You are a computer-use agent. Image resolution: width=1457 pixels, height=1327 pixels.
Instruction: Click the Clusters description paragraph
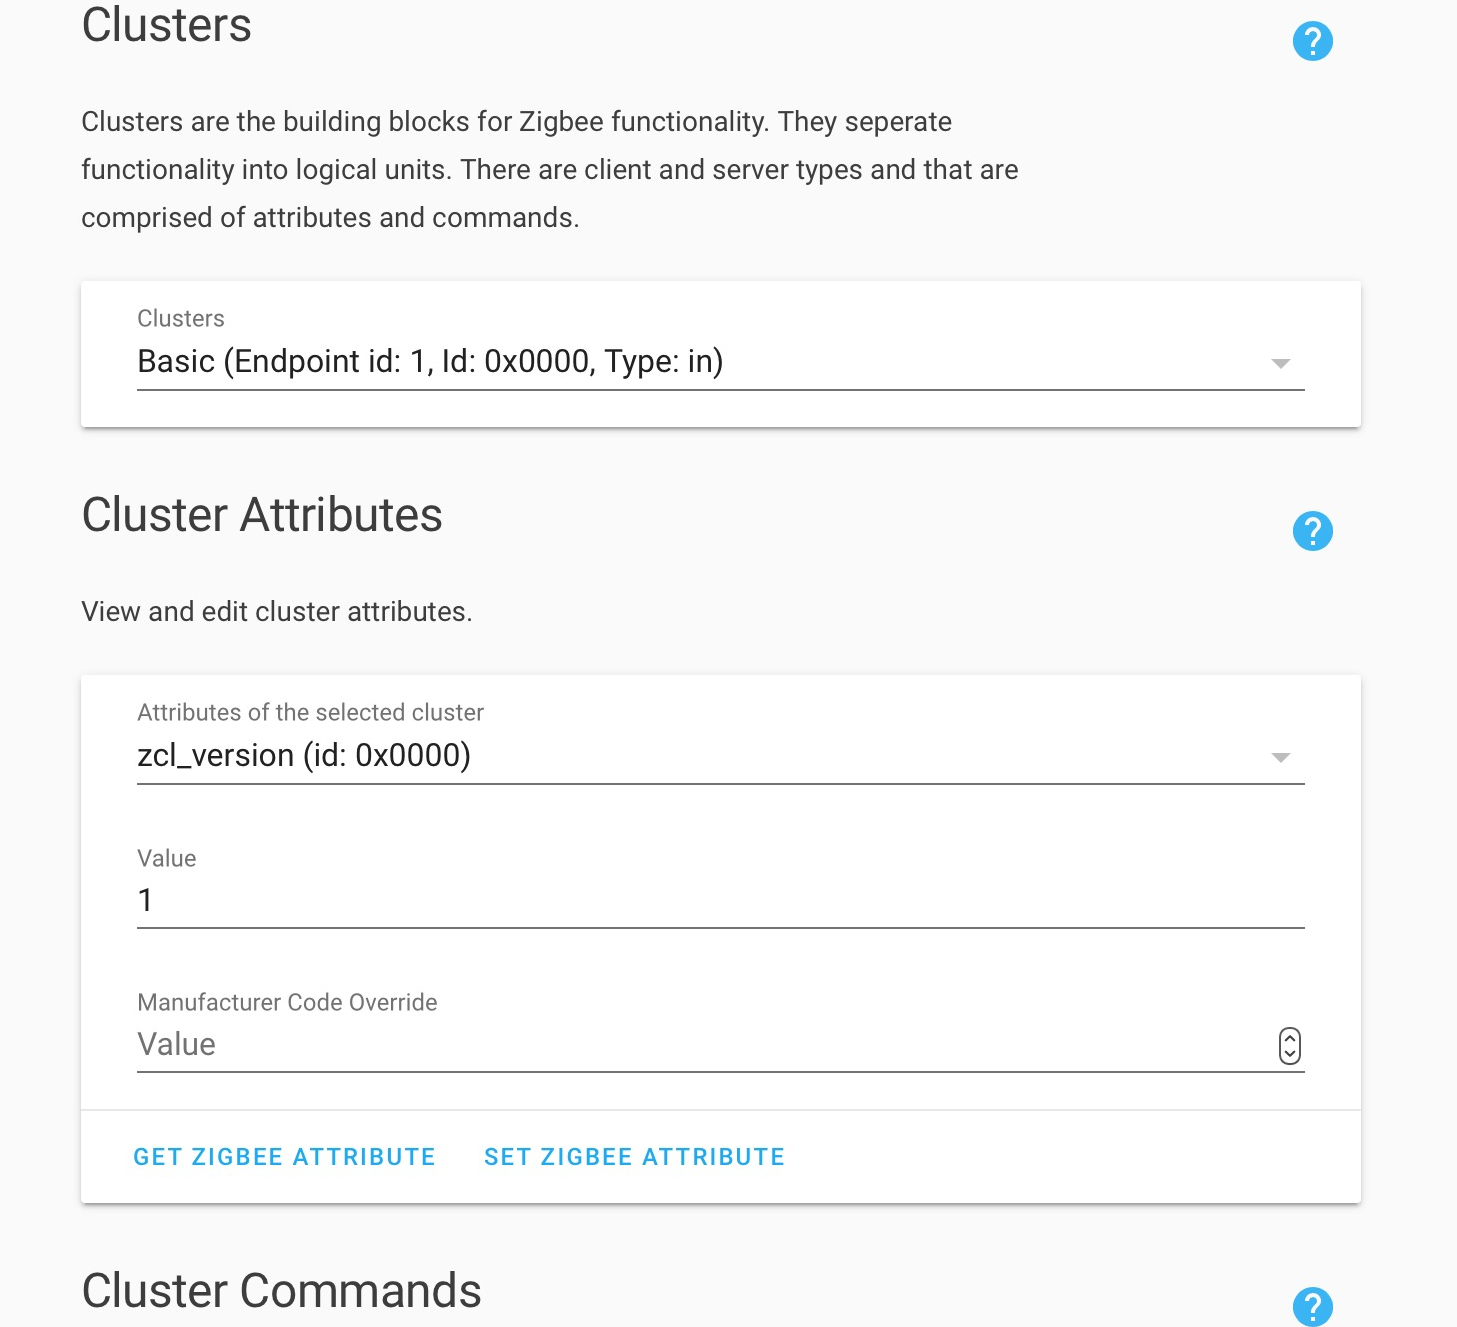coord(549,170)
